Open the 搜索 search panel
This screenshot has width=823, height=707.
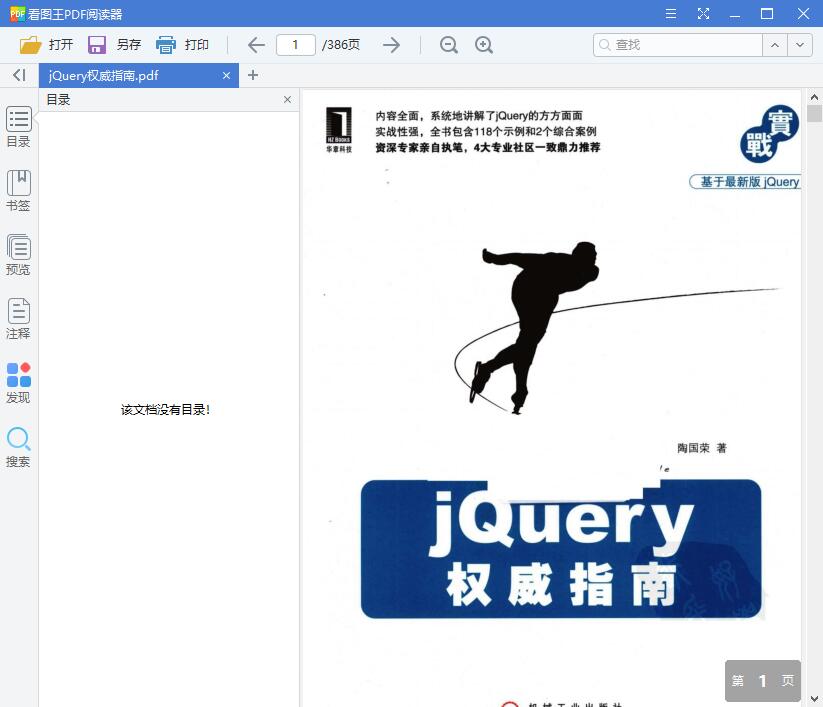point(18,447)
